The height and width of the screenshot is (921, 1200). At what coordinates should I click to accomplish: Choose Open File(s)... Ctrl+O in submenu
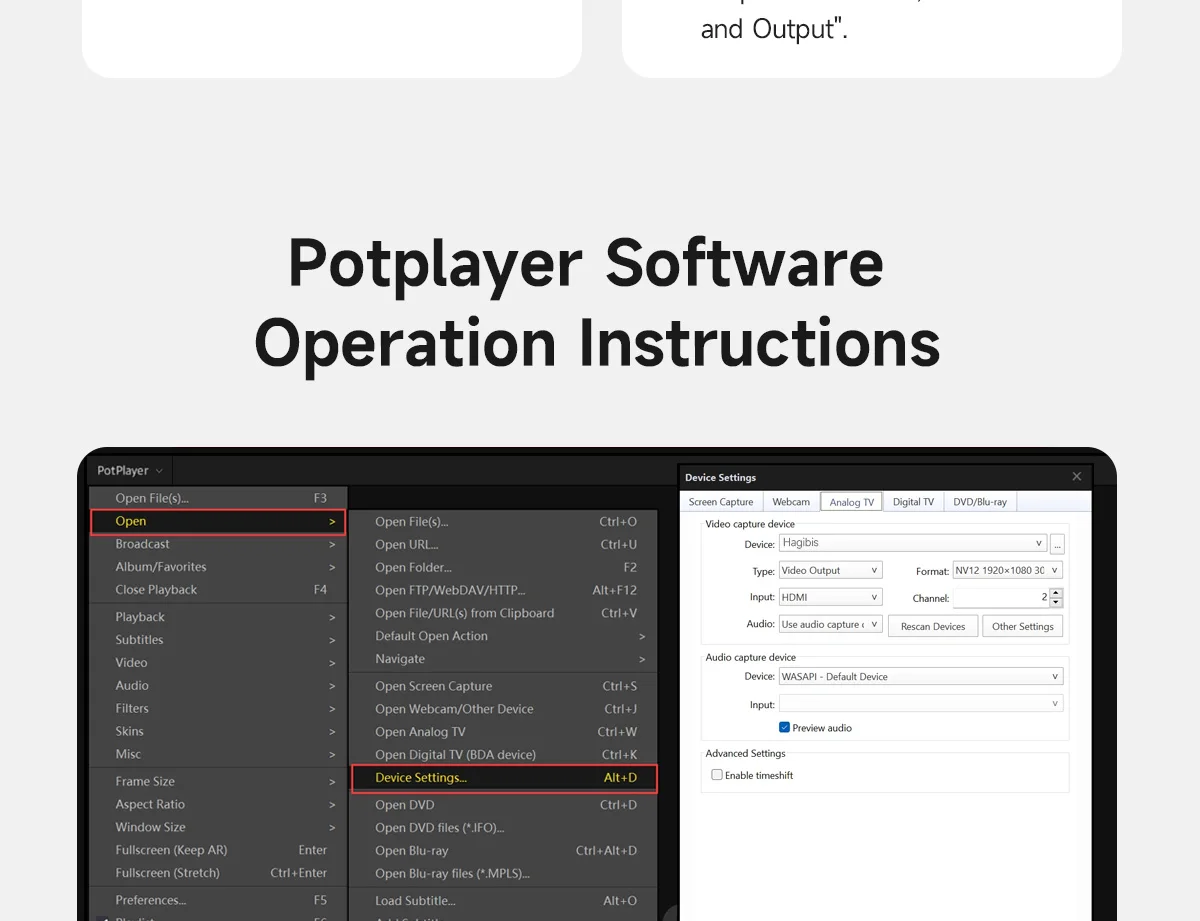(x=504, y=522)
